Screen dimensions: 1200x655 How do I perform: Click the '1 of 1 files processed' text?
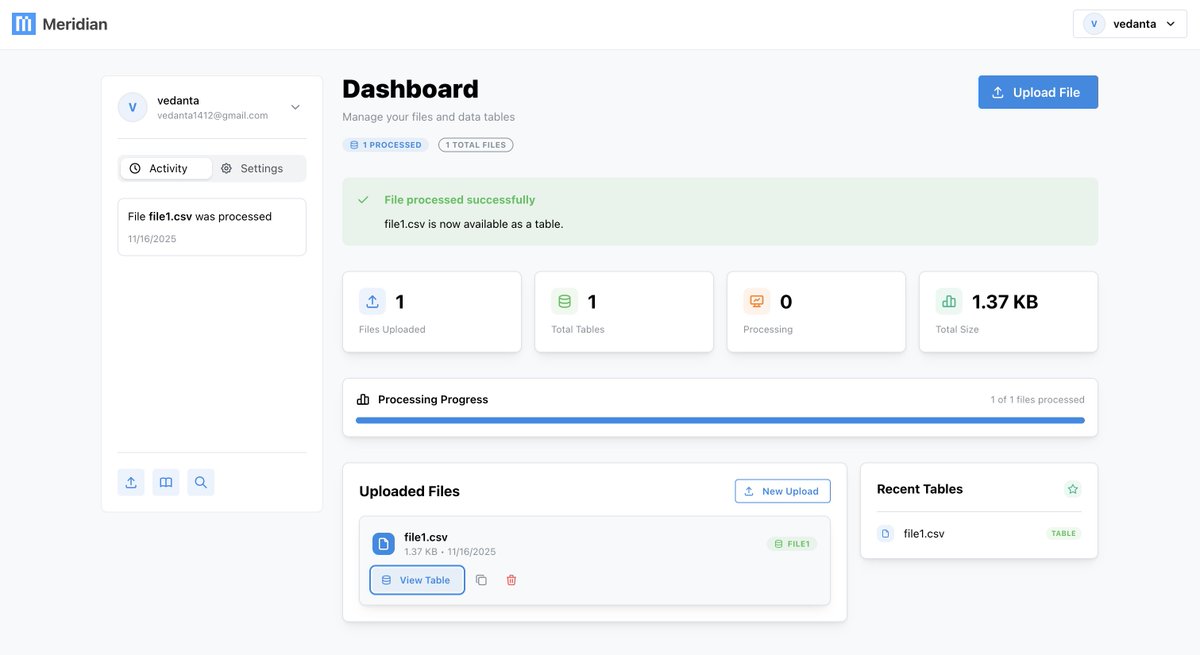coord(1037,400)
